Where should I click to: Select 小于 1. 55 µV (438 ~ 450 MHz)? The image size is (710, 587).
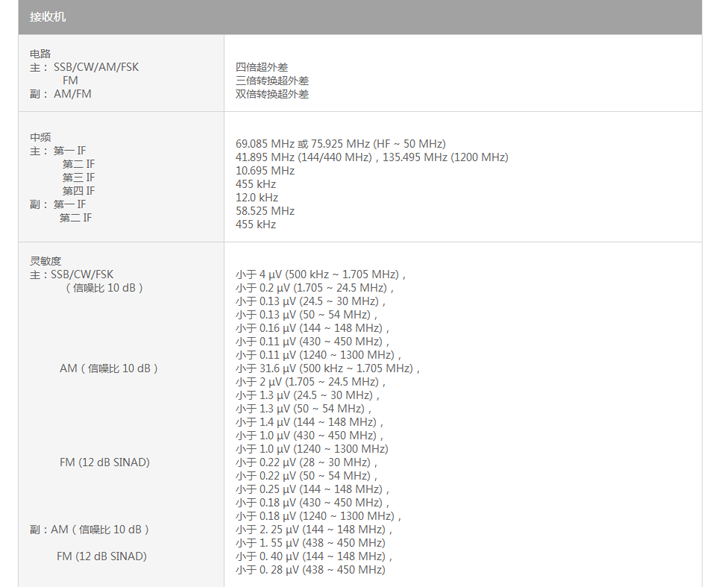click(311, 543)
